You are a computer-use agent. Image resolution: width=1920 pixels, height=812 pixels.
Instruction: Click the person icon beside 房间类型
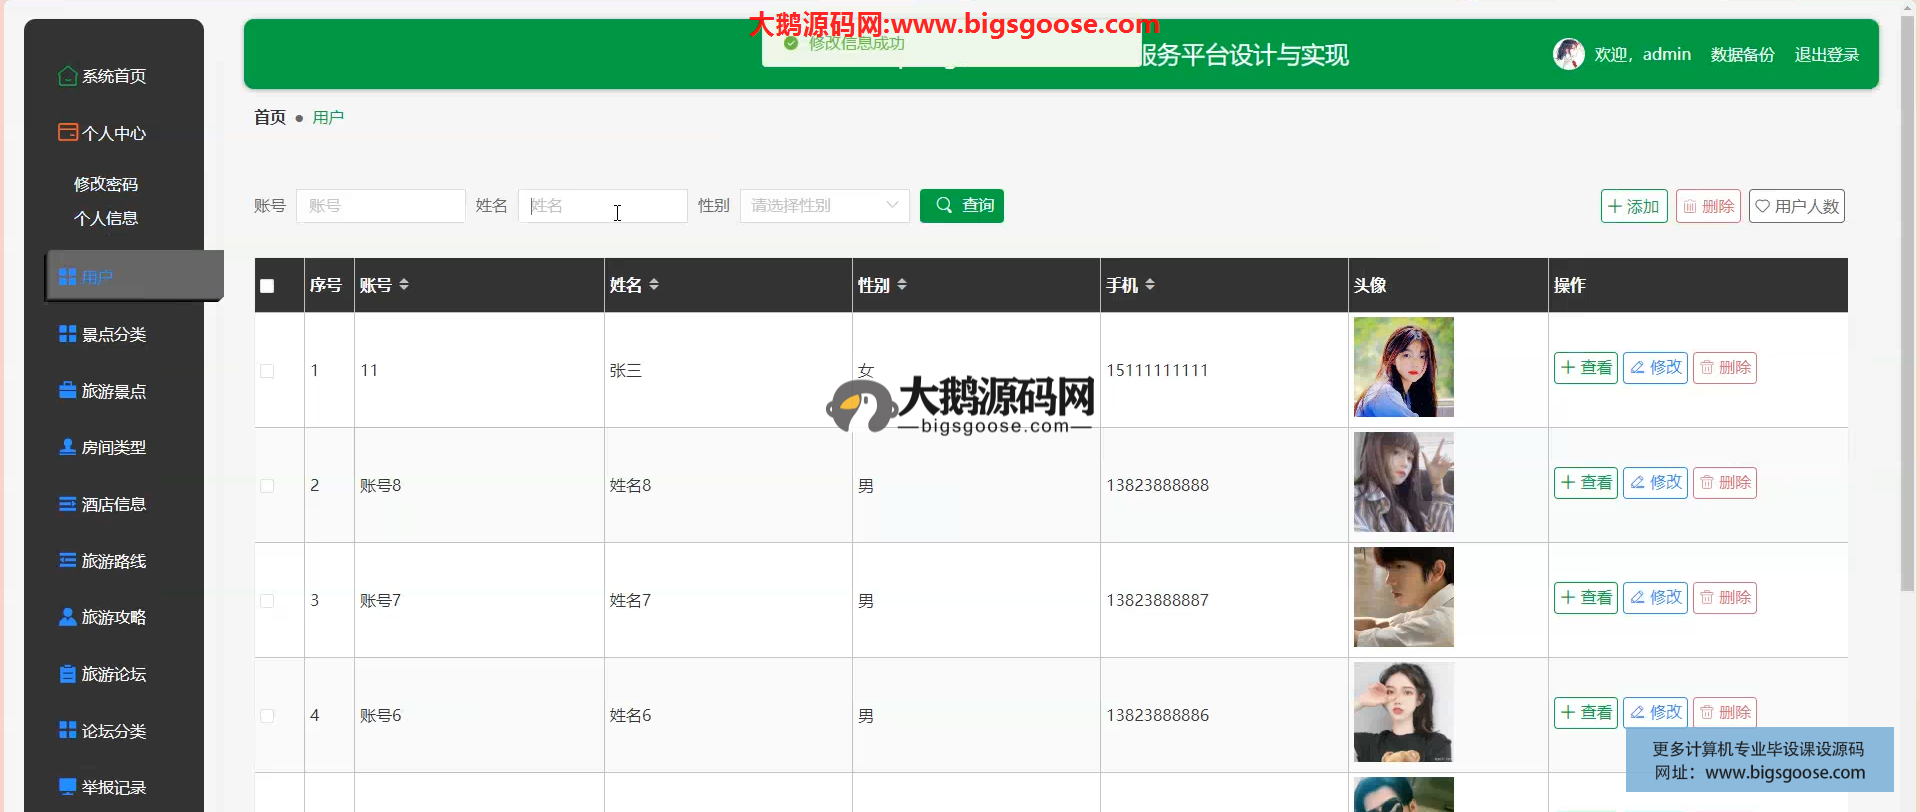click(x=67, y=447)
